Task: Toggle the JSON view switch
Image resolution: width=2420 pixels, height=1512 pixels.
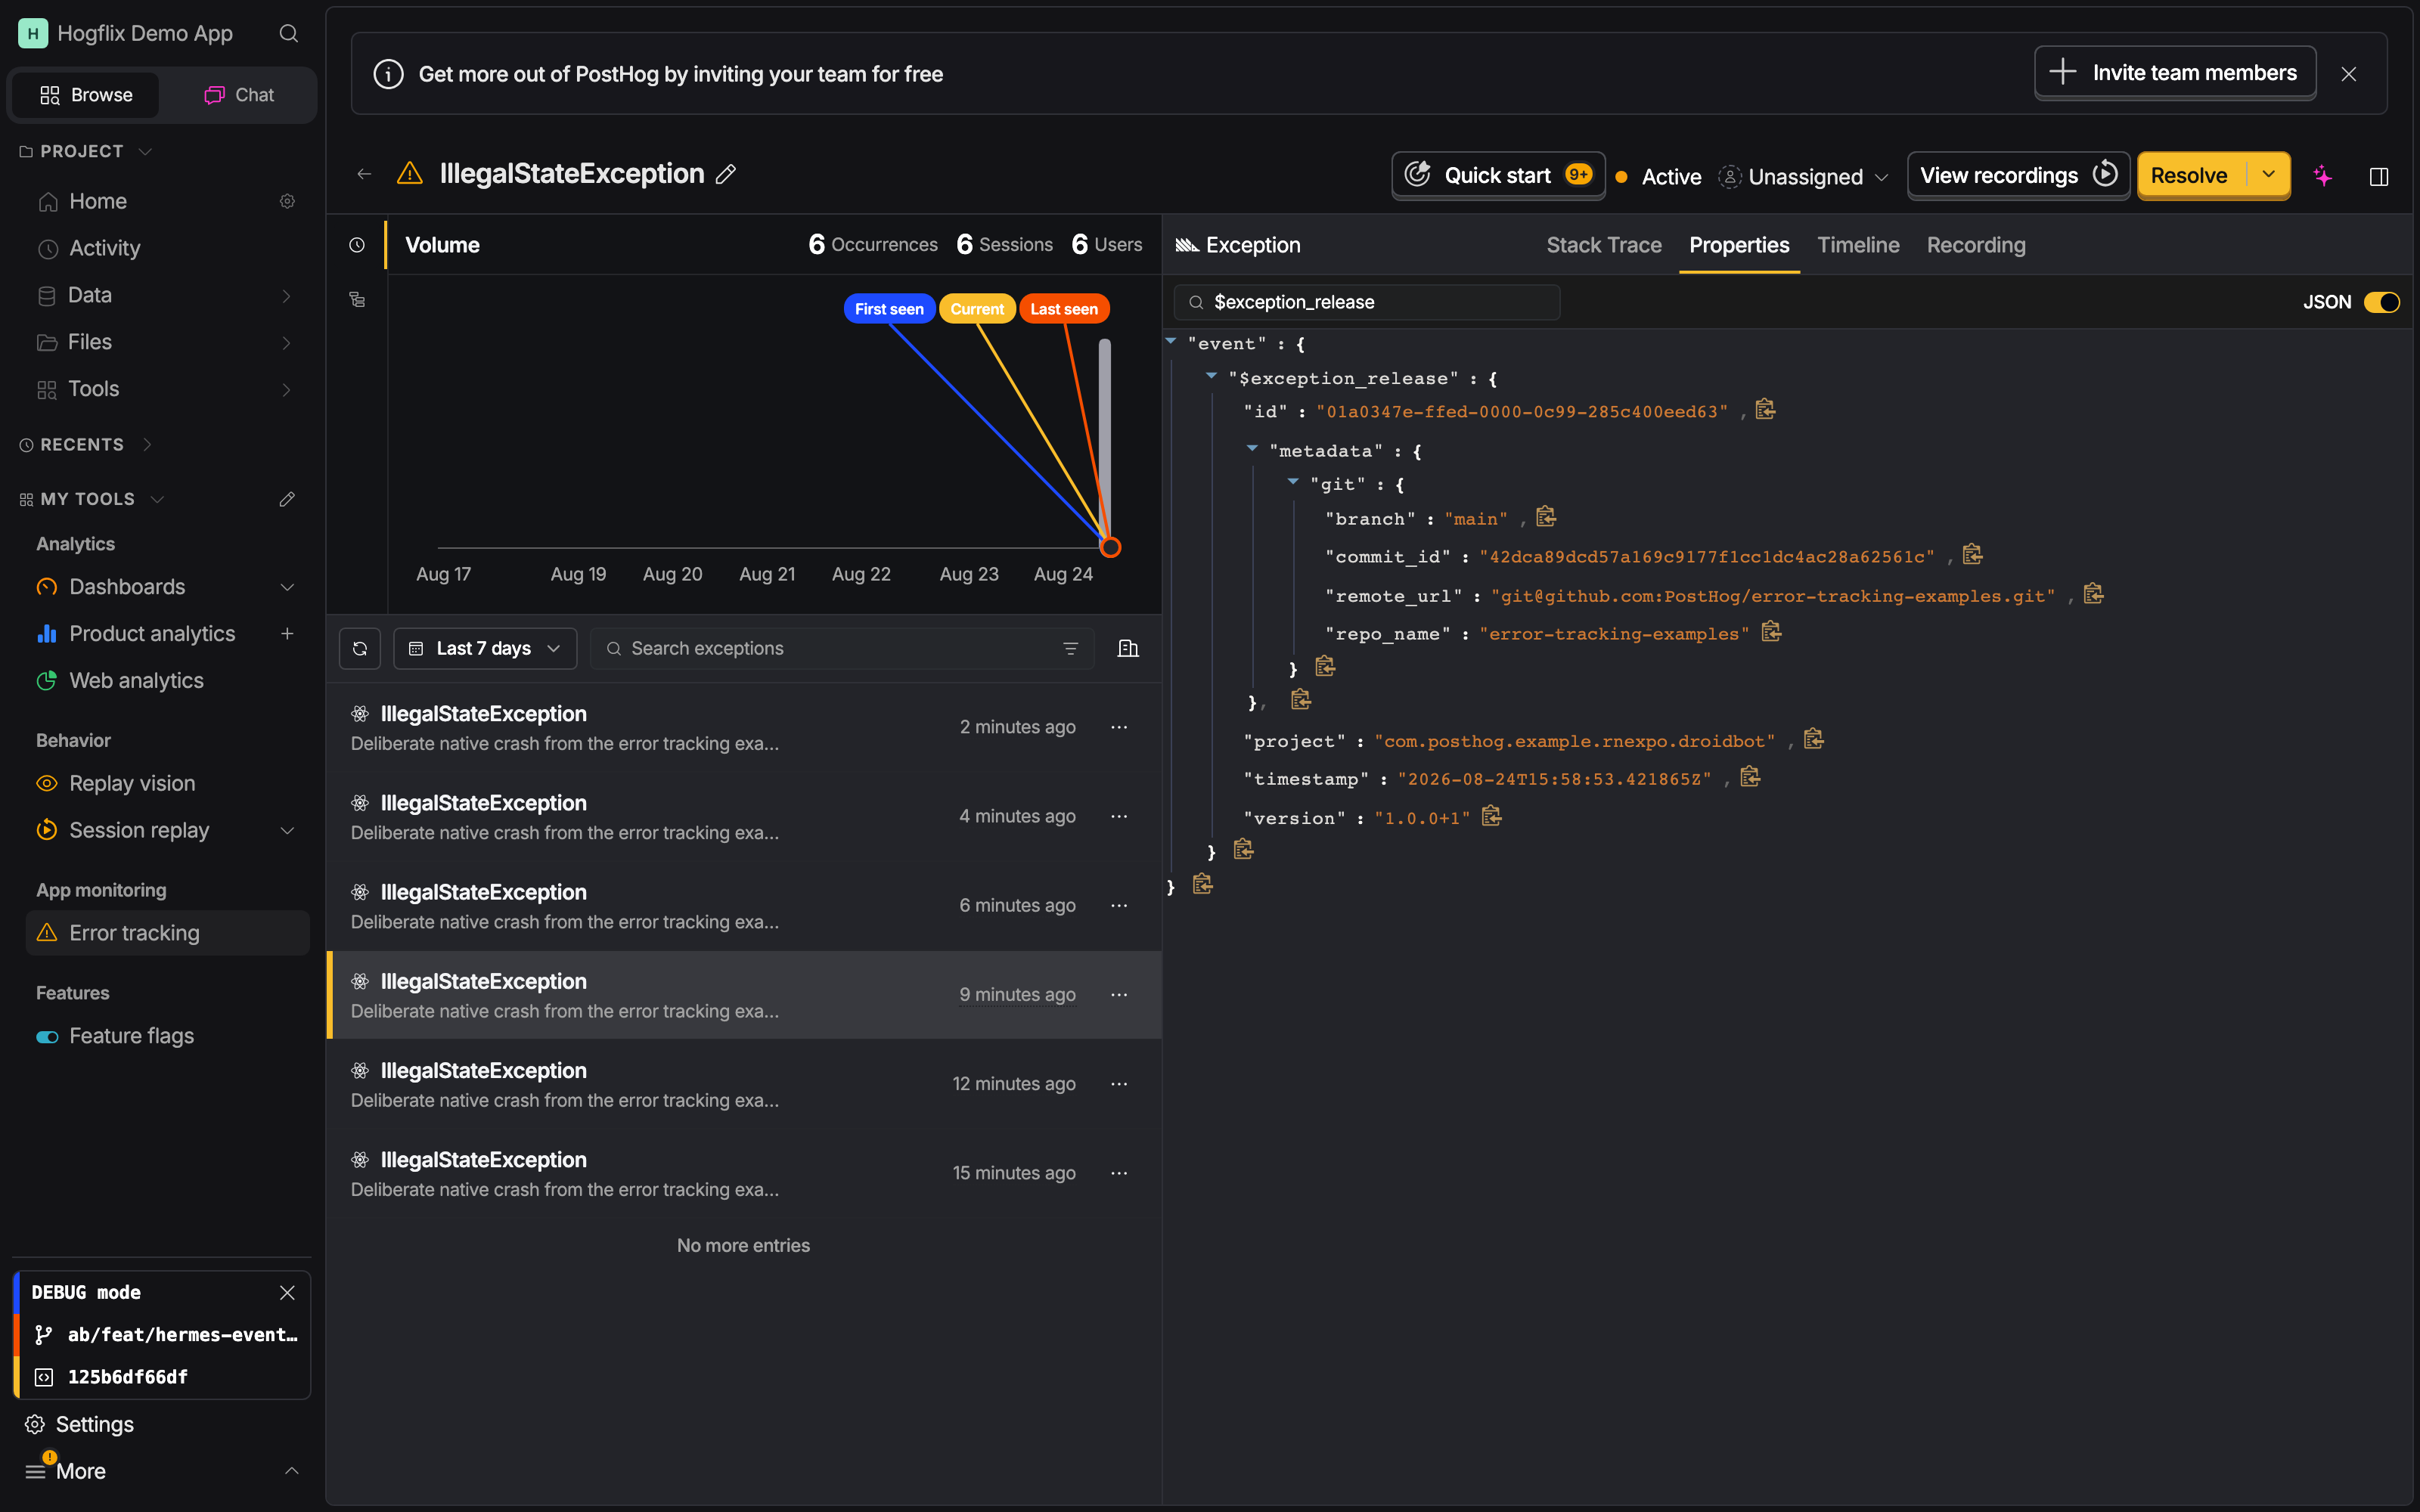Action: (x=2381, y=302)
